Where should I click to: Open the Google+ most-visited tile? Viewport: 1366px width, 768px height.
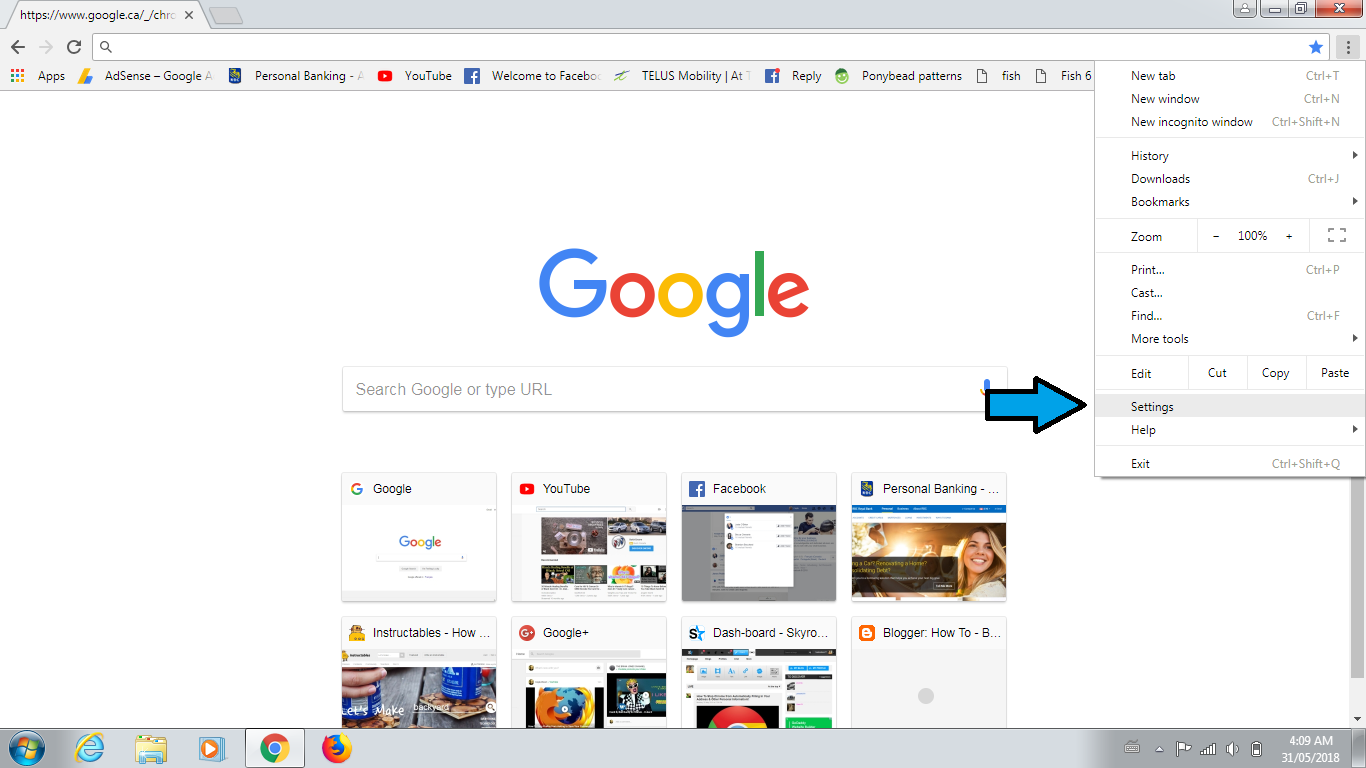click(589, 672)
